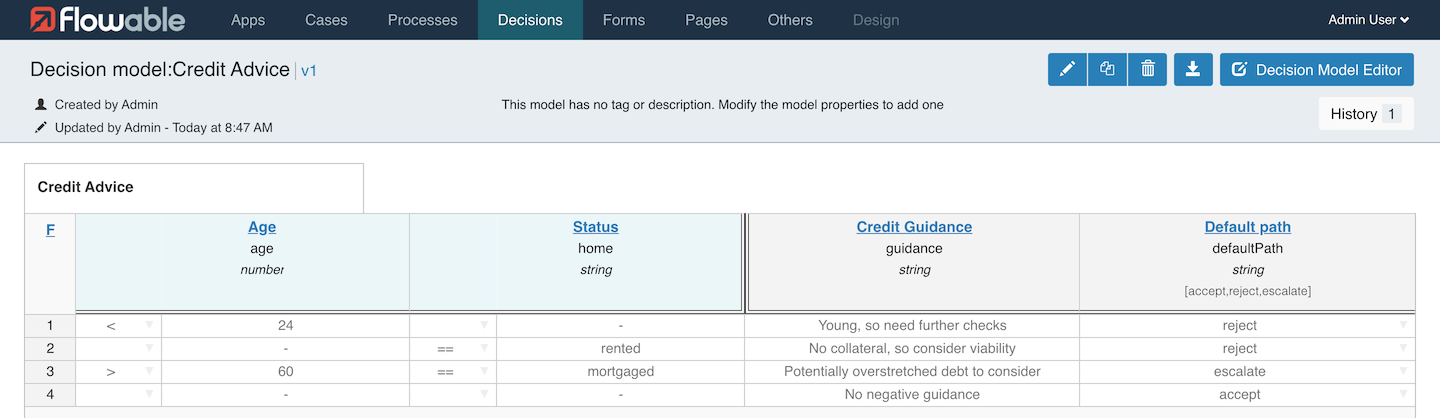Viewport: 1440px width, 418px height.
Task: Expand row 2 status operator dropdown
Action: coord(484,348)
